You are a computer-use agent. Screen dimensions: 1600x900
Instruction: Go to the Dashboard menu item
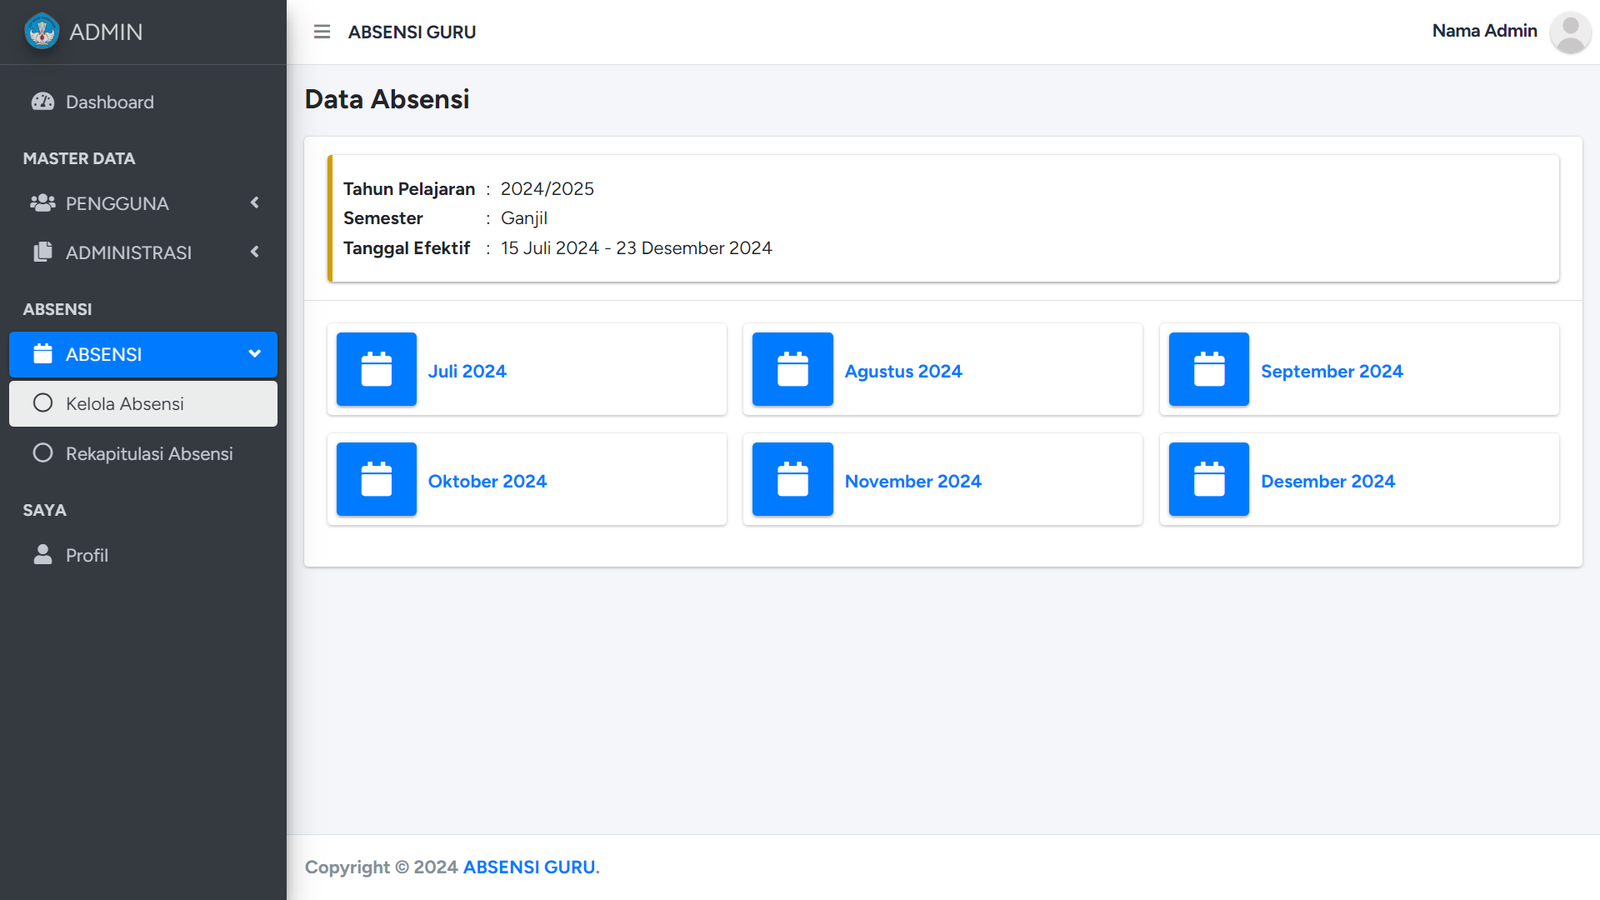pos(110,102)
